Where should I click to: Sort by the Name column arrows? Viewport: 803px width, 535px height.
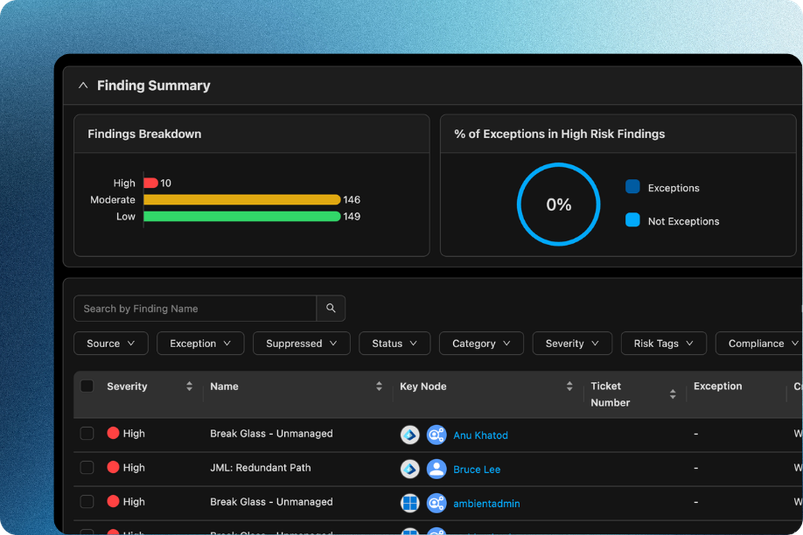379,387
